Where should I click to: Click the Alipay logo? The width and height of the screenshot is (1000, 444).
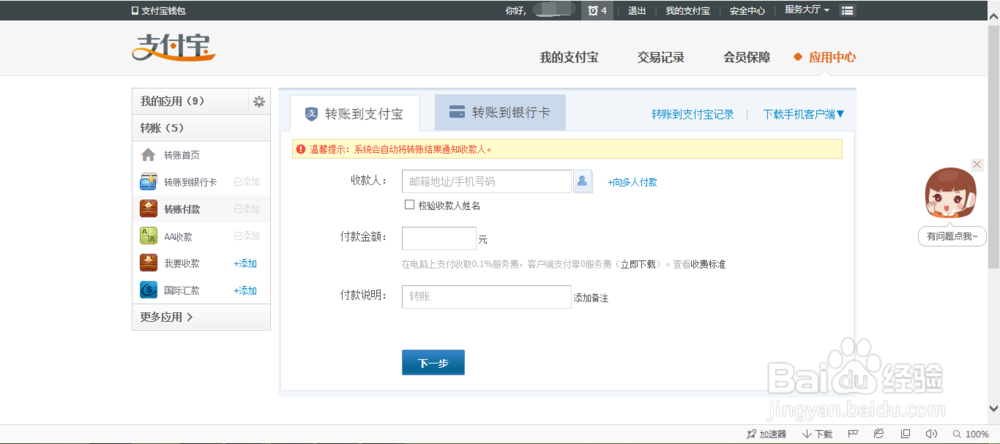173,48
